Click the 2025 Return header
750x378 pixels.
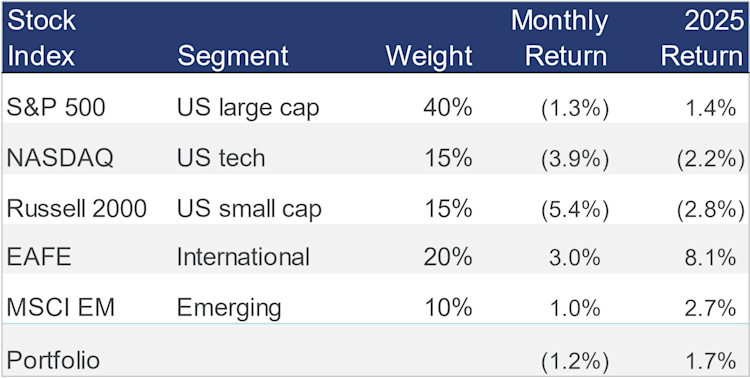pos(702,38)
